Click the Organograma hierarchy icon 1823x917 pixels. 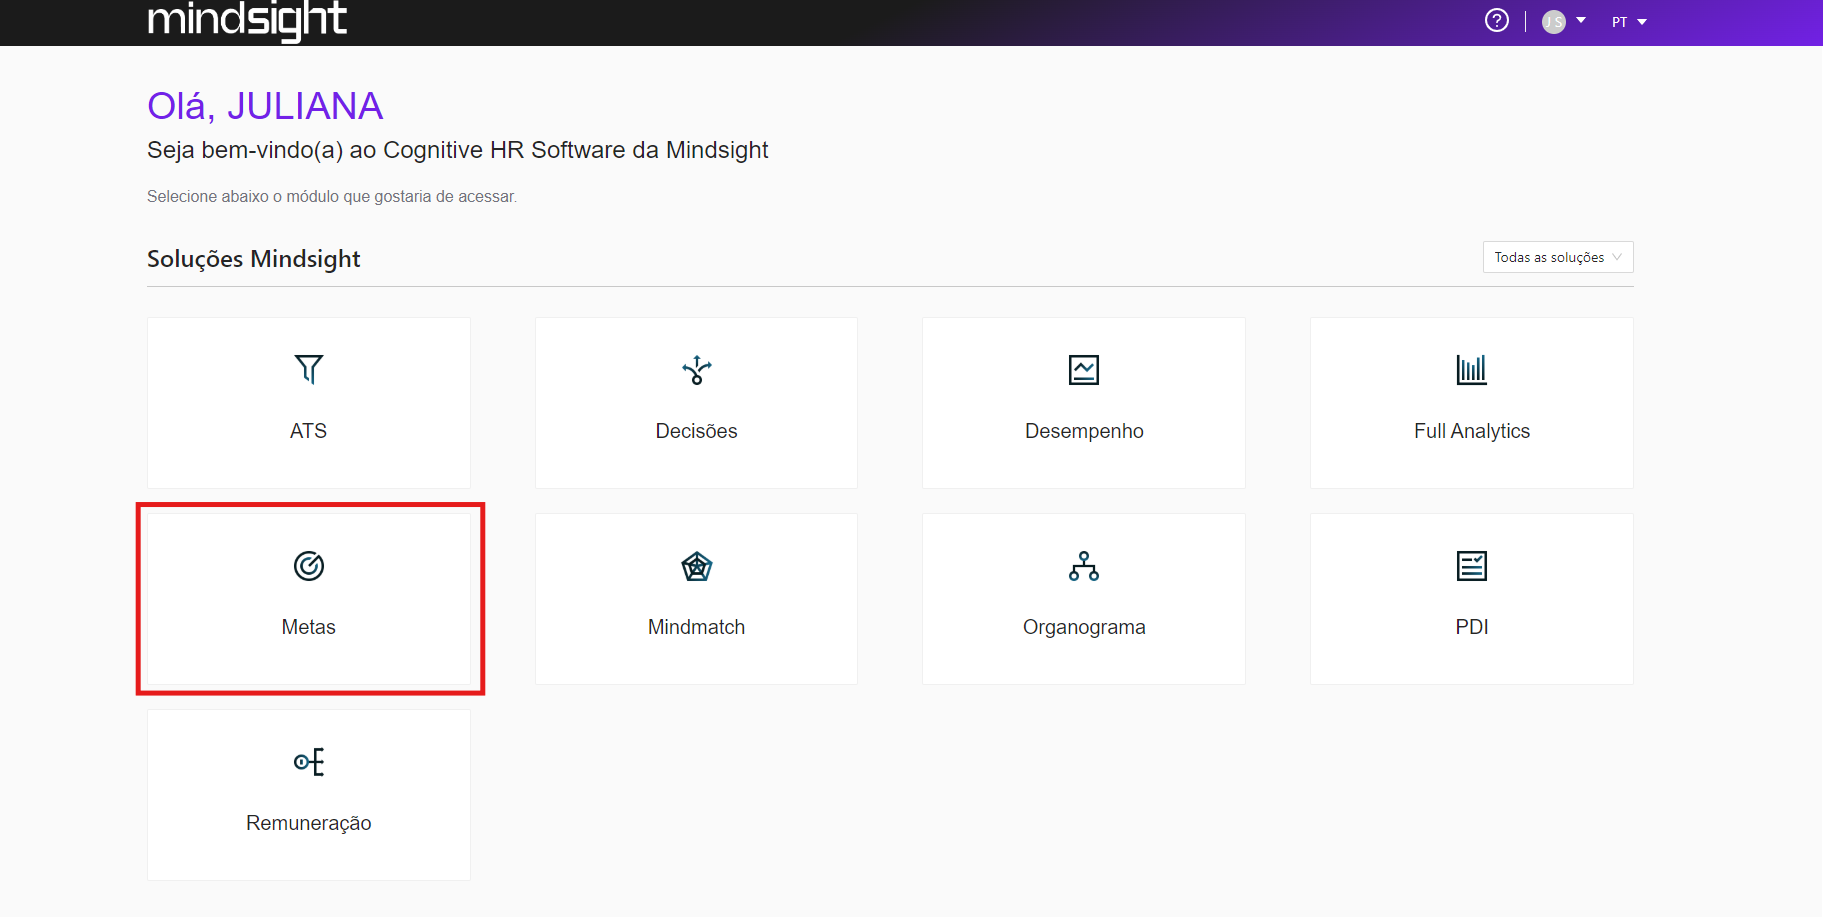click(x=1084, y=565)
